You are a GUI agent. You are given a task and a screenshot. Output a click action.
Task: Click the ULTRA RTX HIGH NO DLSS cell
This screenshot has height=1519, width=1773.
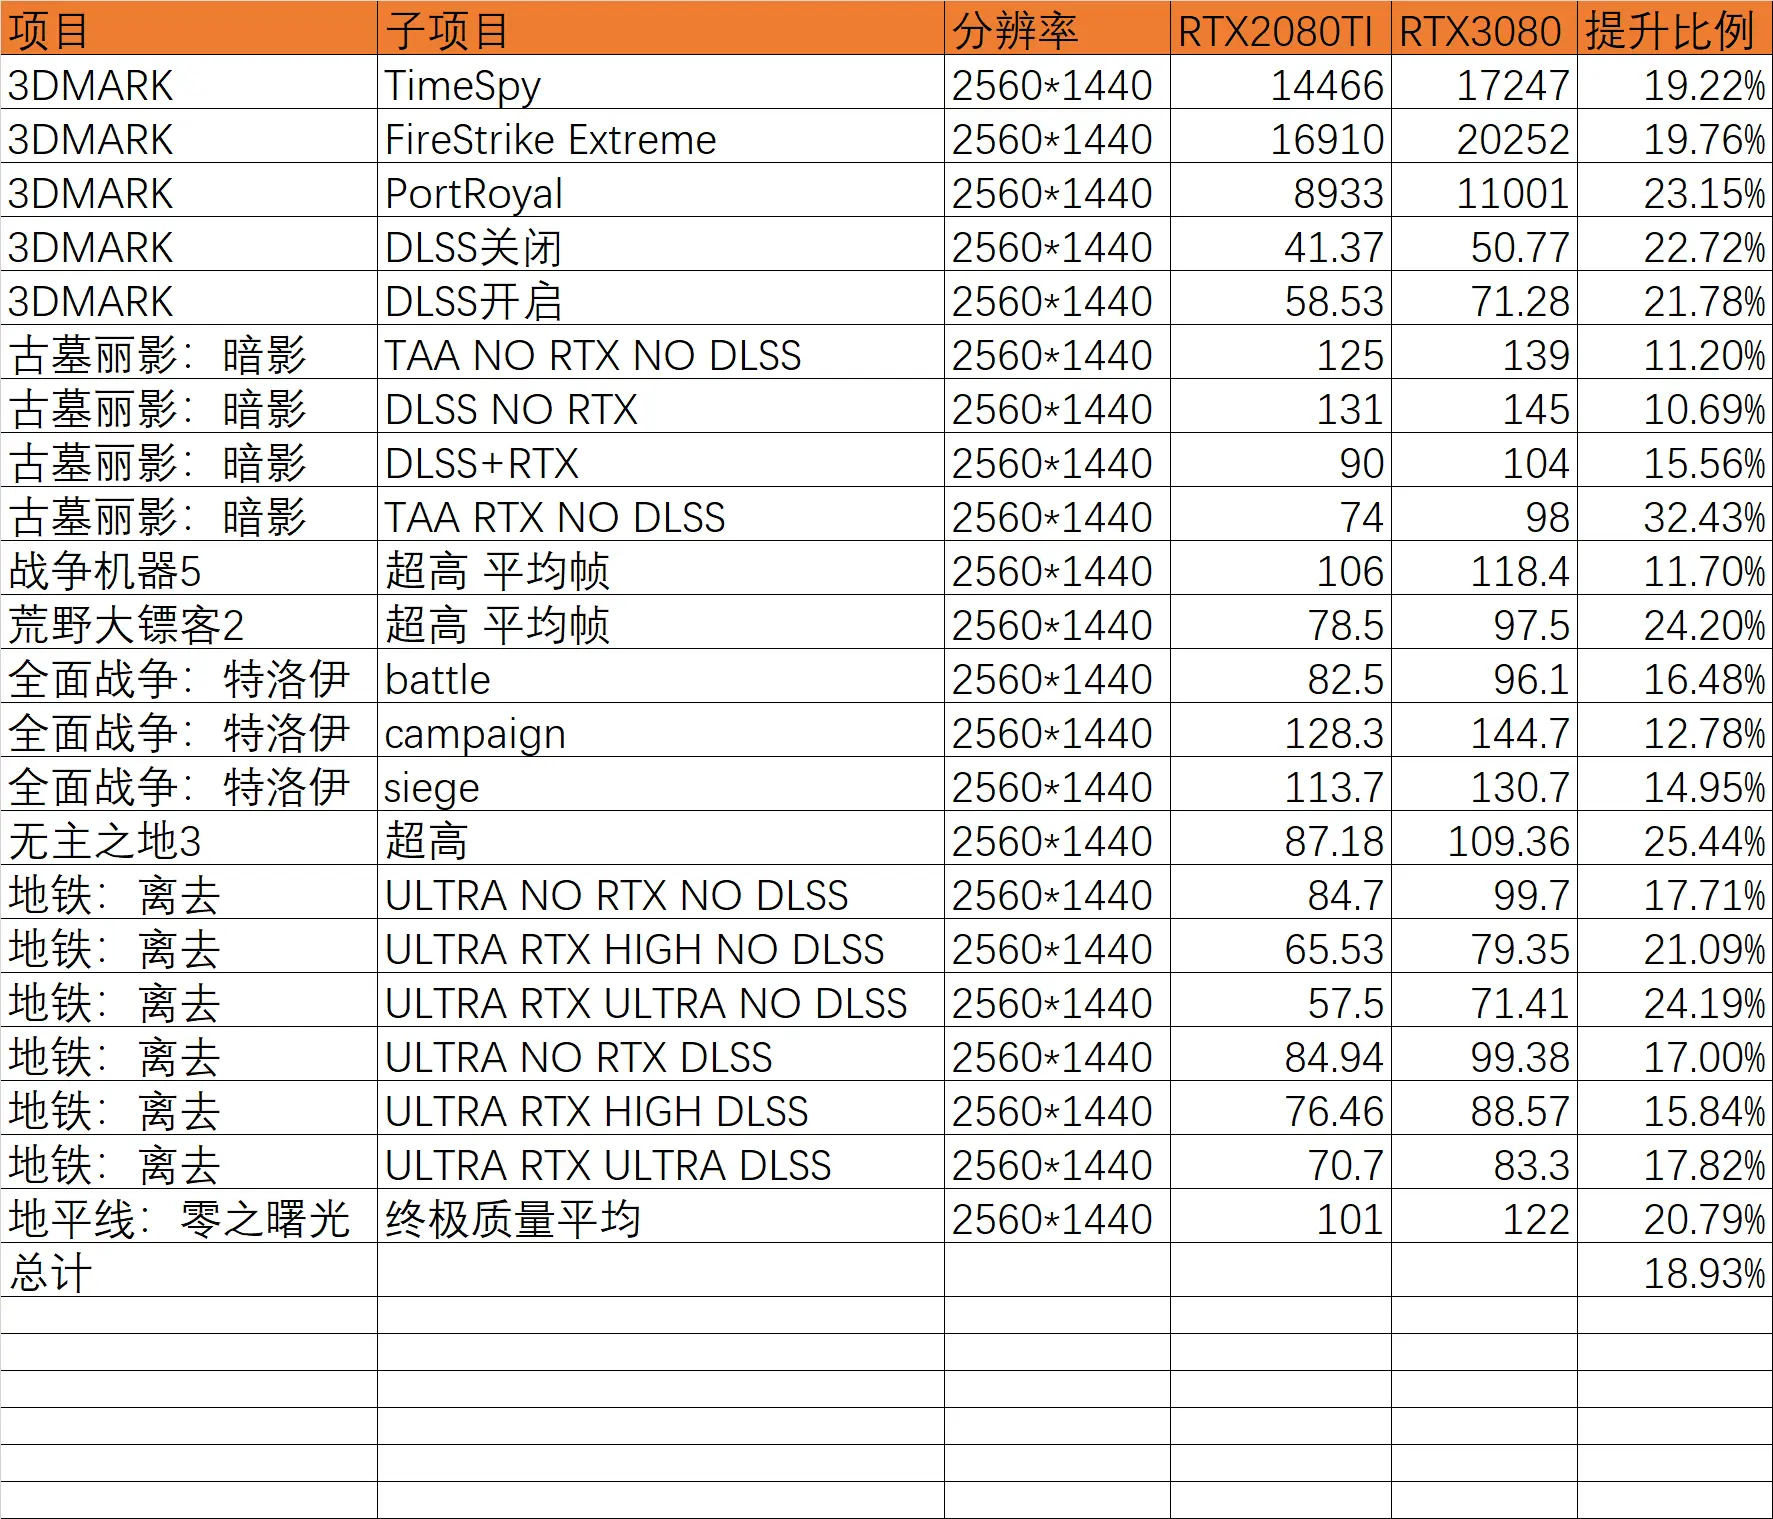coord(660,949)
